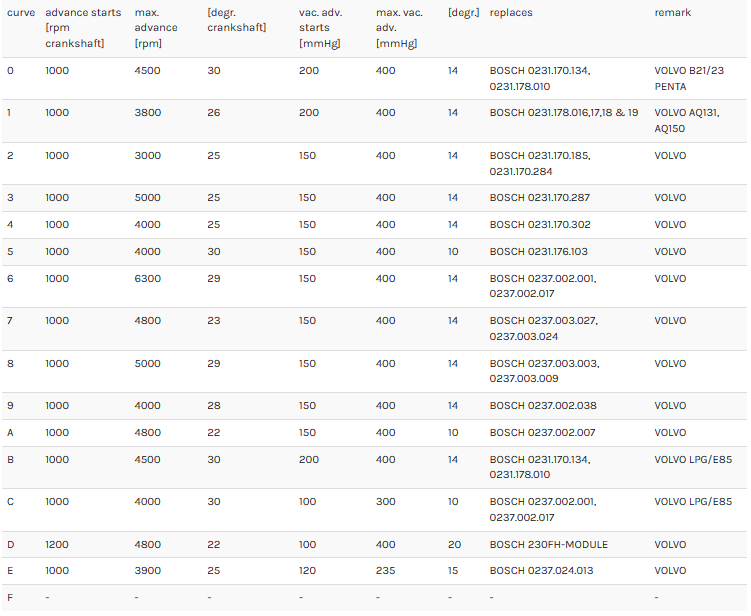
Task: Click the 'BOSCH 0237.024.013' cell
Action: (x=541, y=570)
